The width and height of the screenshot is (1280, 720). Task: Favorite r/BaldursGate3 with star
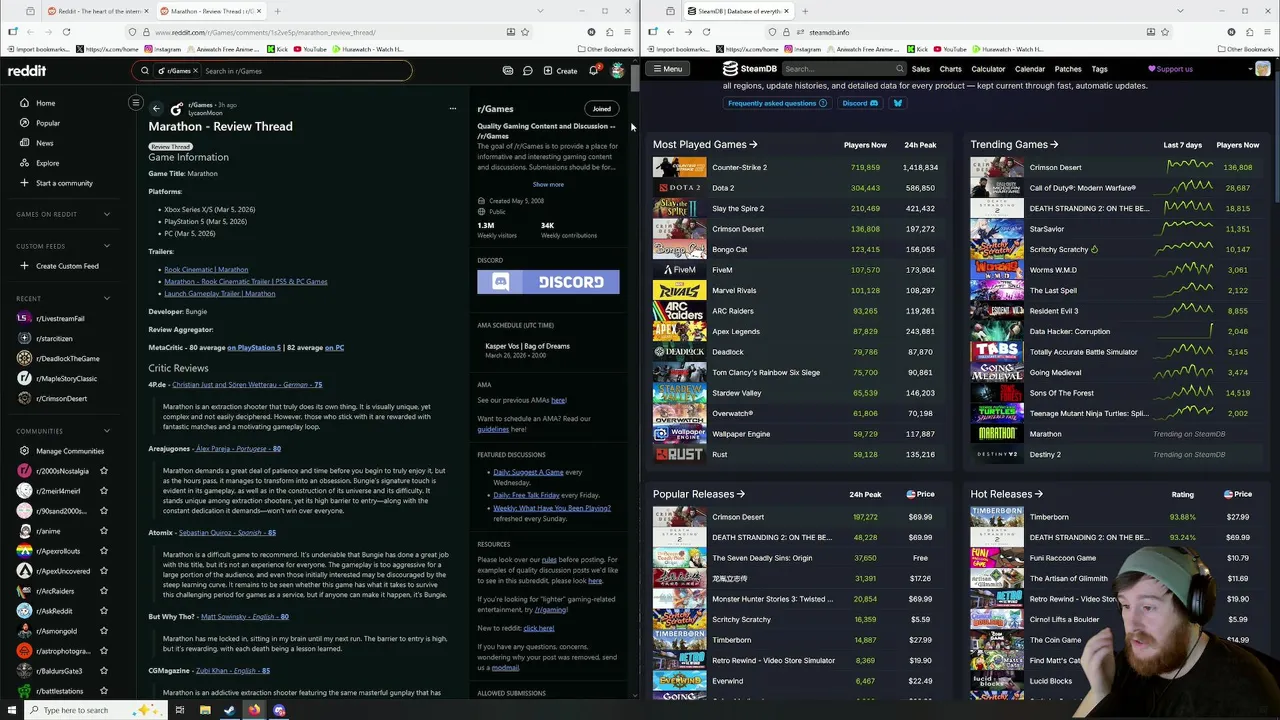[x=103, y=671]
